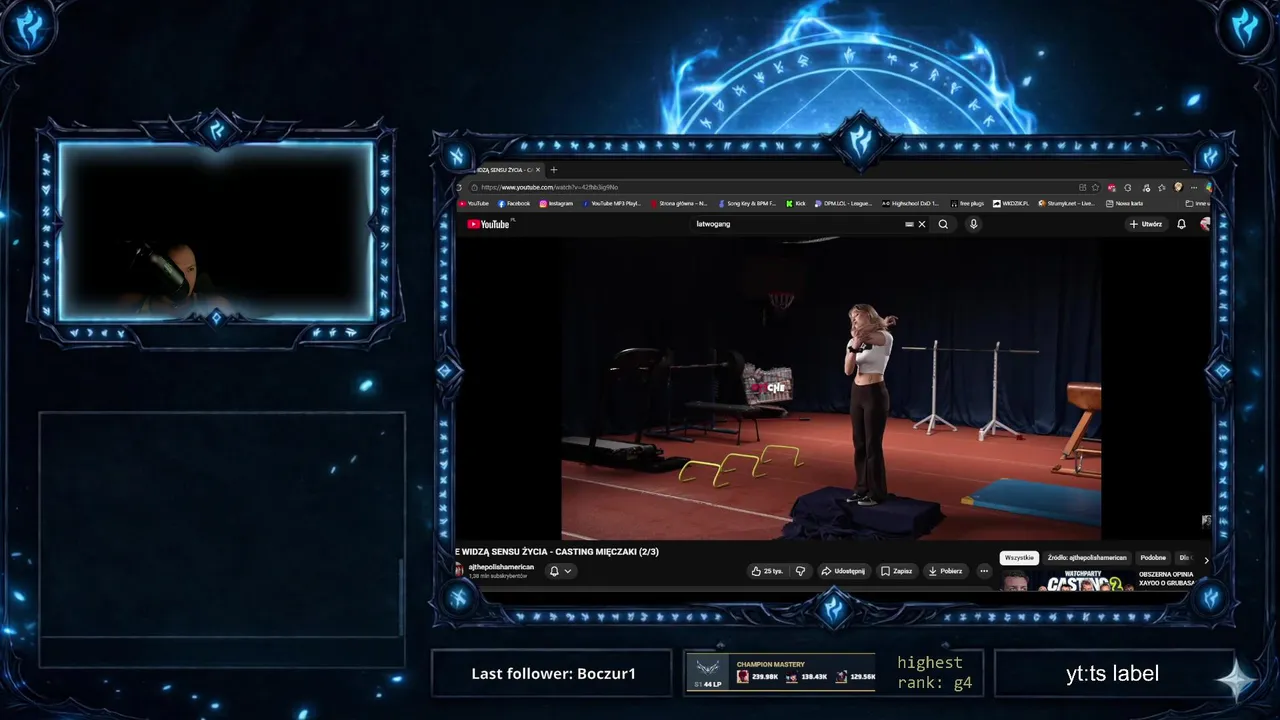Open the YouTube account avatar
This screenshot has width=1280, height=720.
click(x=1204, y=224)
